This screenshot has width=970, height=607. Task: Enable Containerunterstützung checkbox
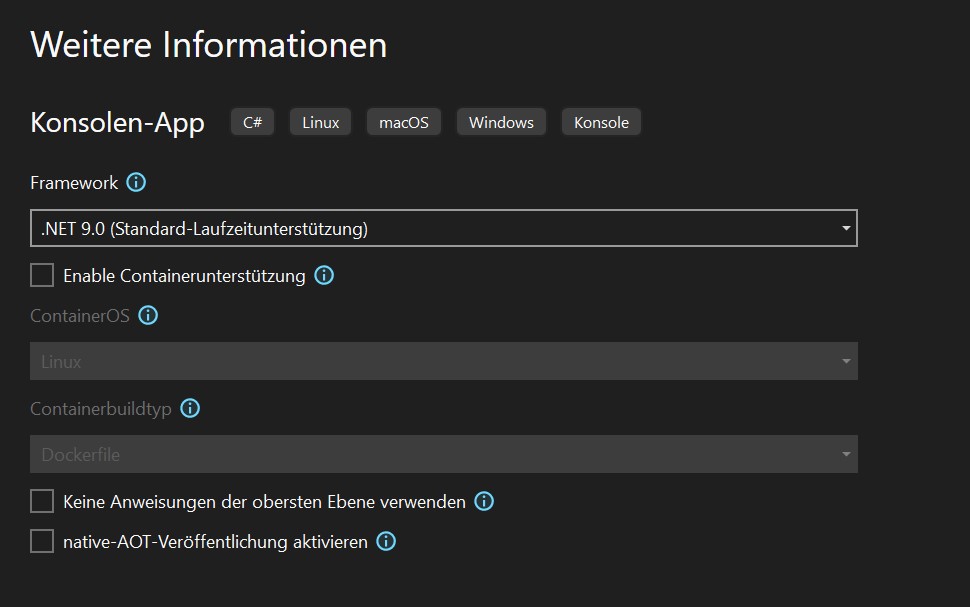pos(42,275)
